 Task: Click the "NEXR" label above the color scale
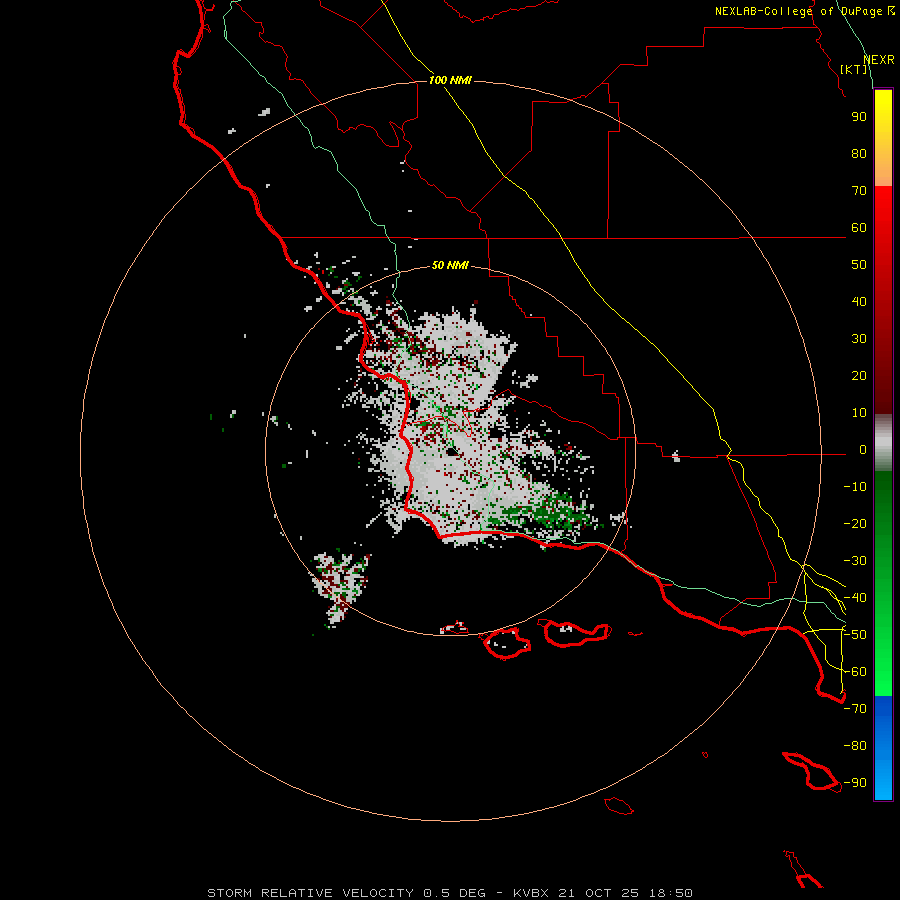pyautogui.click(x=879, y=60)
